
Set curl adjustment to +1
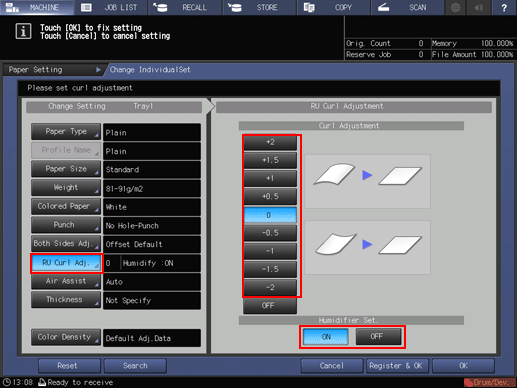coord(270,178)
